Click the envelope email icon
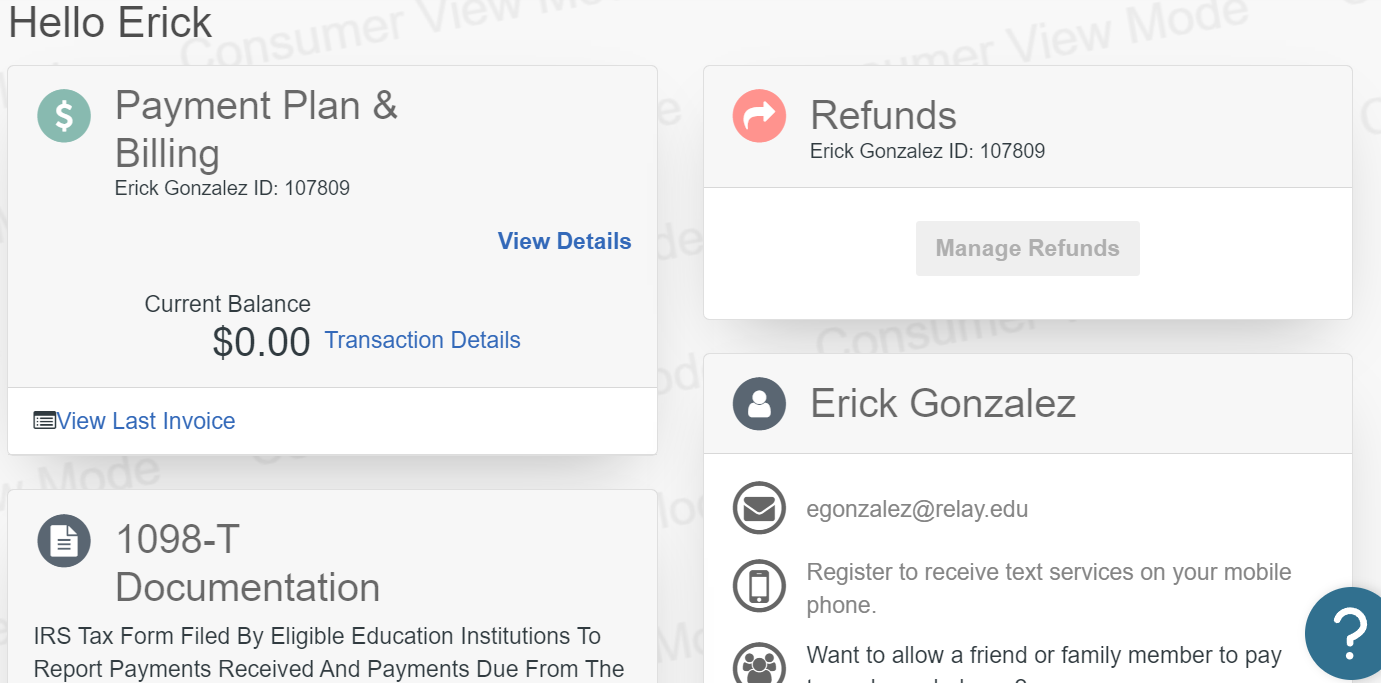The width and height of the screenshot is (1381, 683). [759, 509]
